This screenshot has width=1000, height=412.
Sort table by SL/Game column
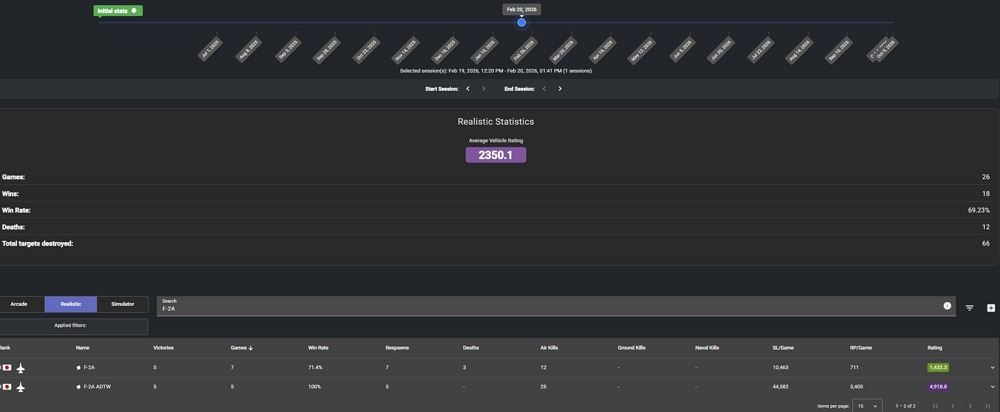[783, 348]
